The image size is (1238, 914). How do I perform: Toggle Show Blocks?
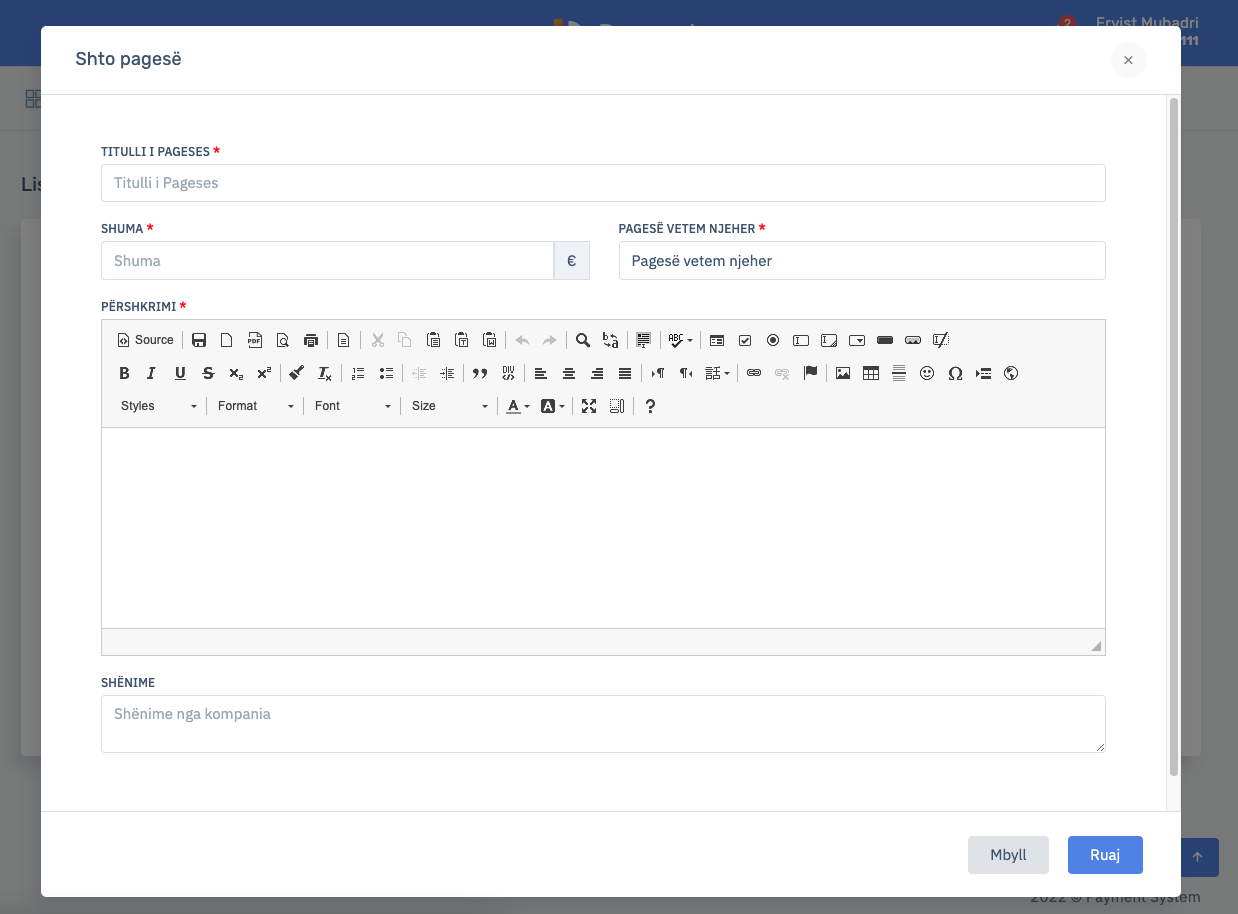617,406
